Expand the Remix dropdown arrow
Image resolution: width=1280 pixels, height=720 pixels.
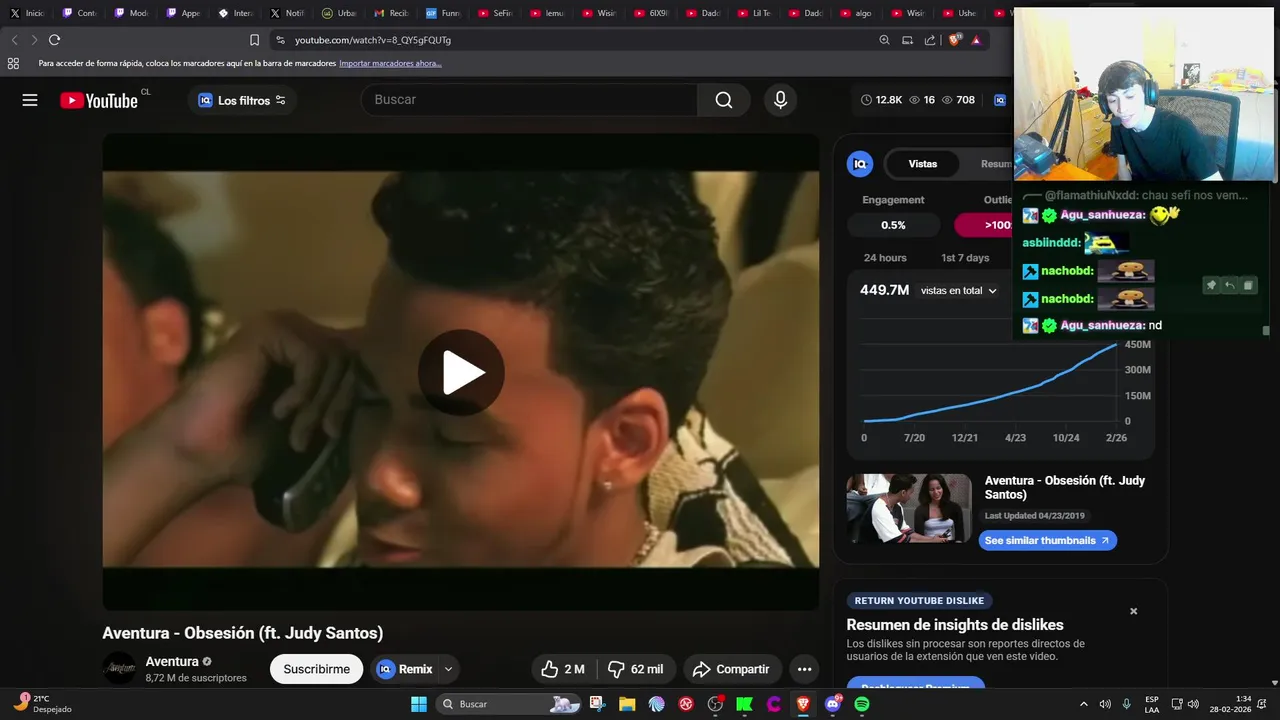coord(448,669)
